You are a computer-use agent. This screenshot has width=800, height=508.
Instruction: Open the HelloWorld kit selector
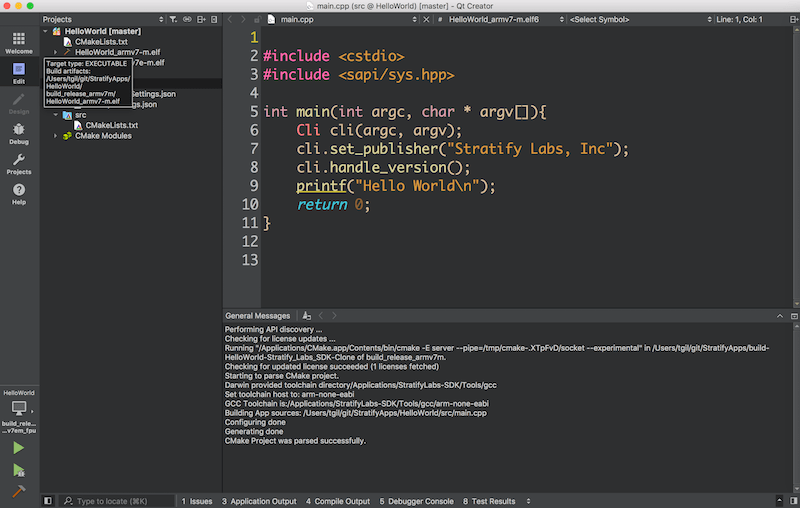coord(19,411)
